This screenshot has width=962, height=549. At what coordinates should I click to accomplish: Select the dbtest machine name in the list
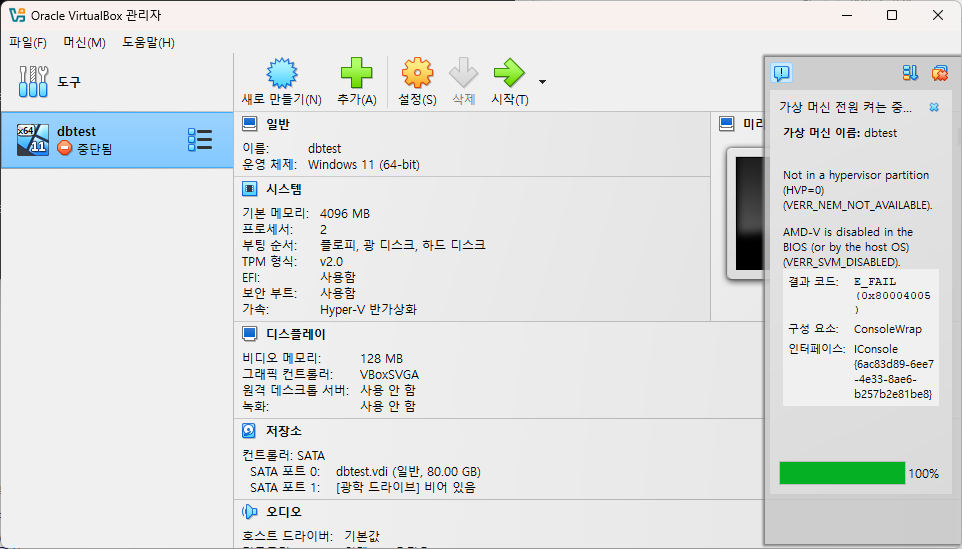pos(77,131)
